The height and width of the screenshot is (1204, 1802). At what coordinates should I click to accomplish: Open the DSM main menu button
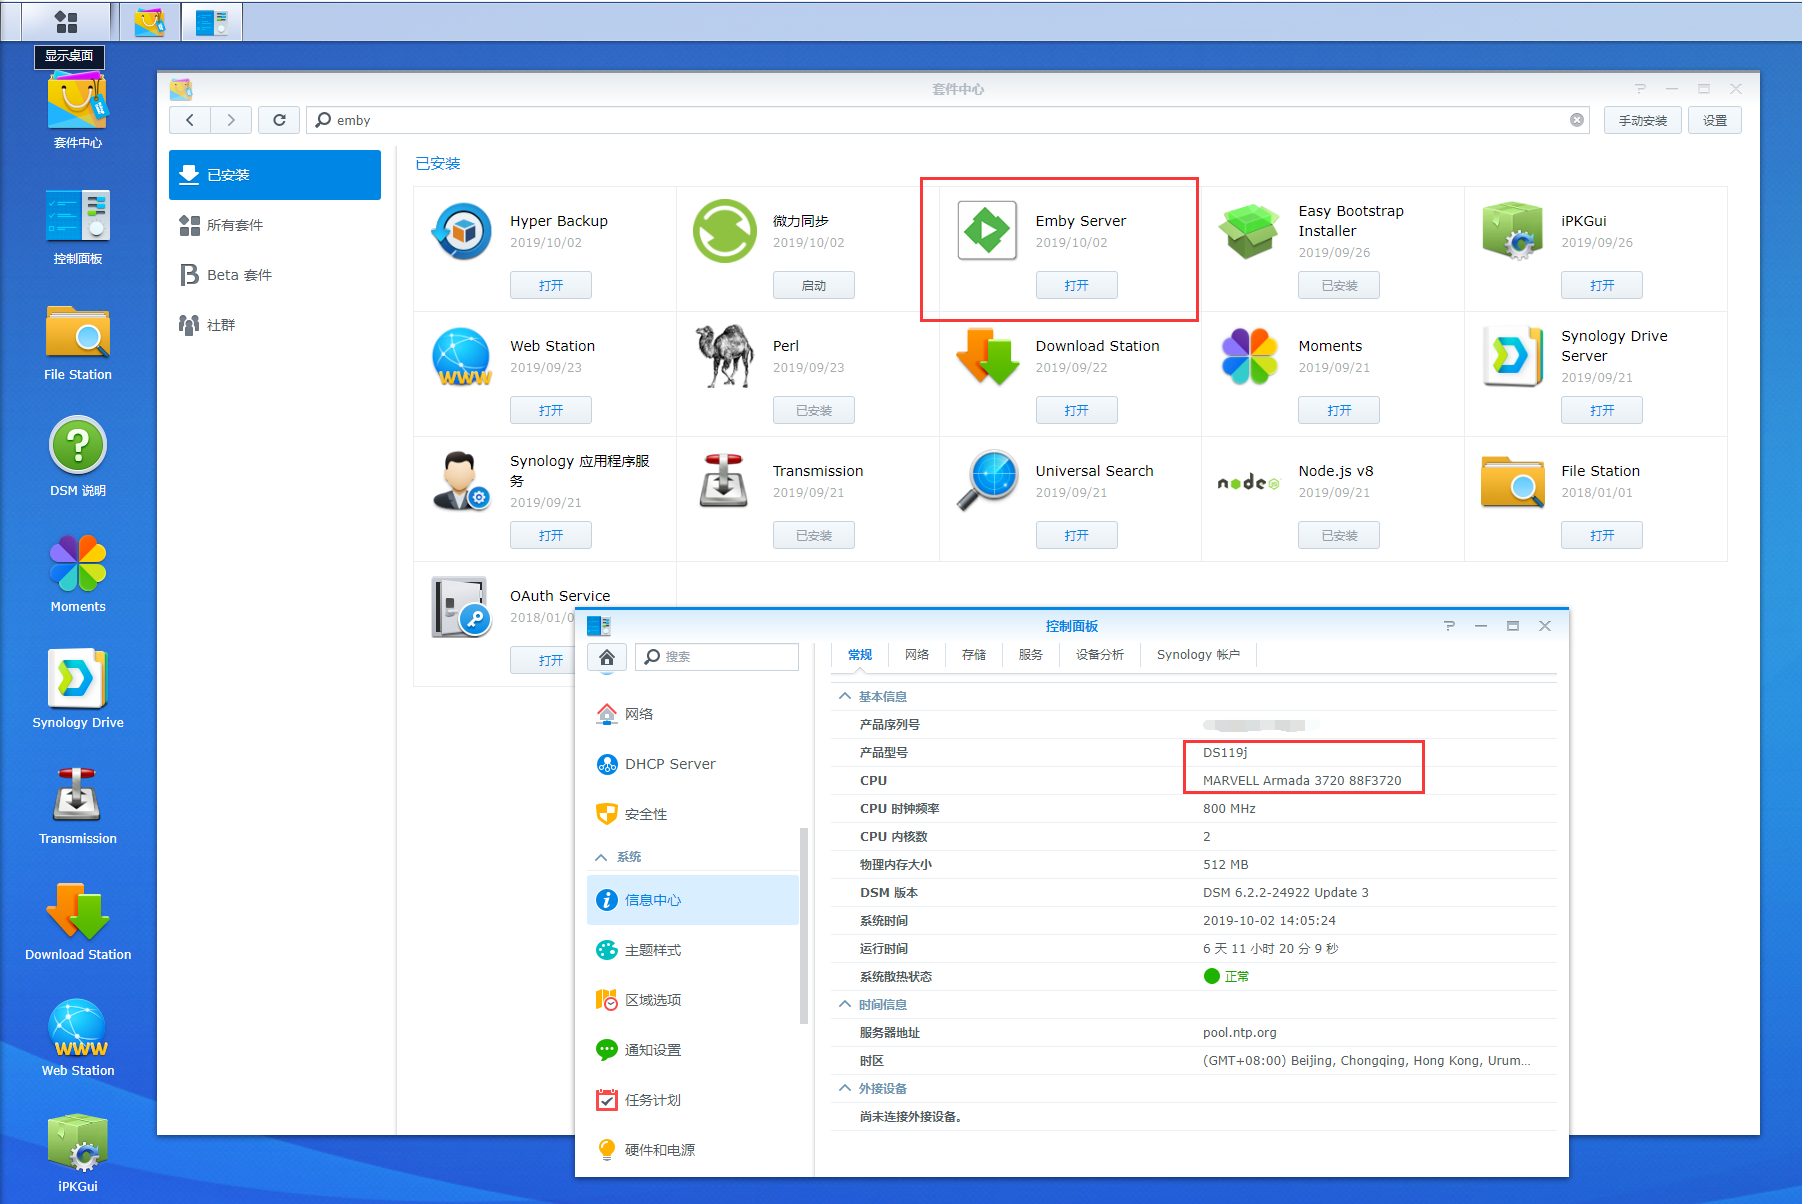66,21
